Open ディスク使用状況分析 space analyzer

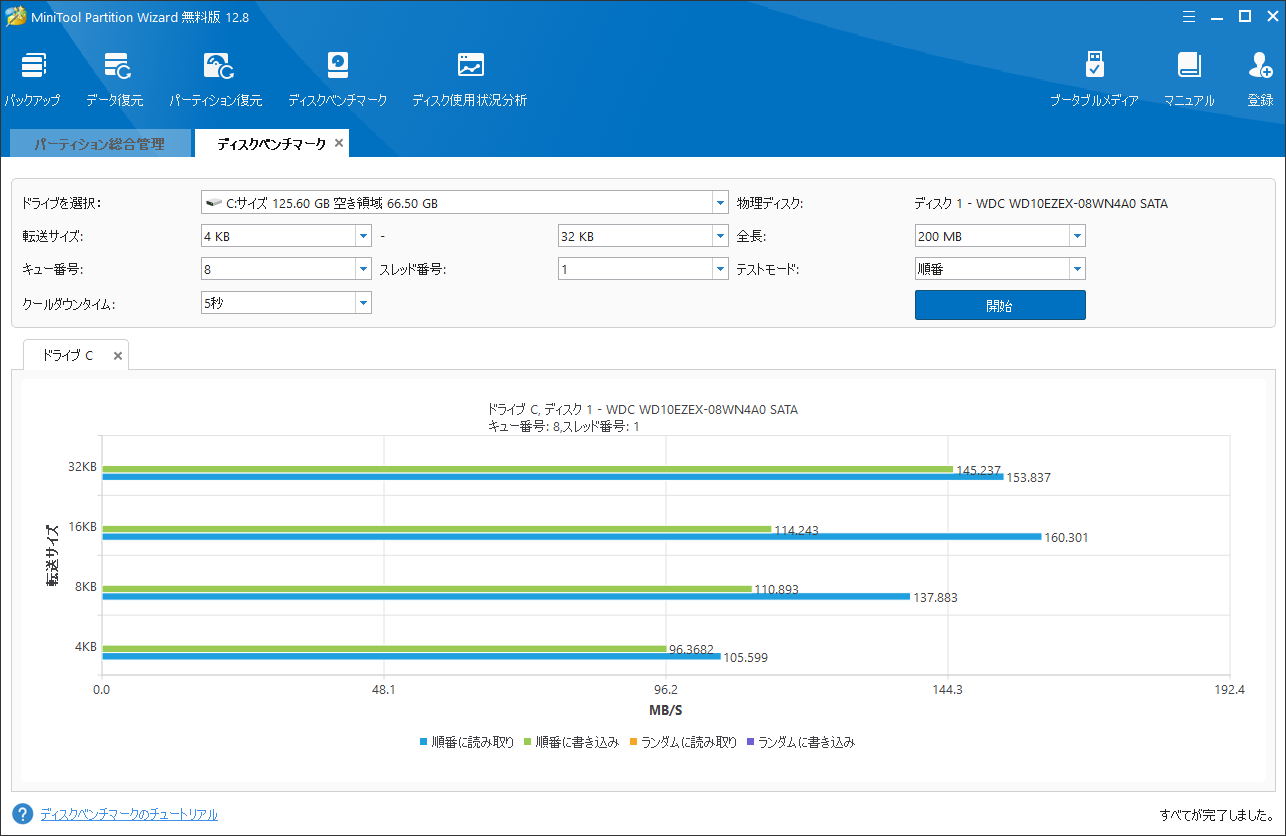[x=470, y=79]
